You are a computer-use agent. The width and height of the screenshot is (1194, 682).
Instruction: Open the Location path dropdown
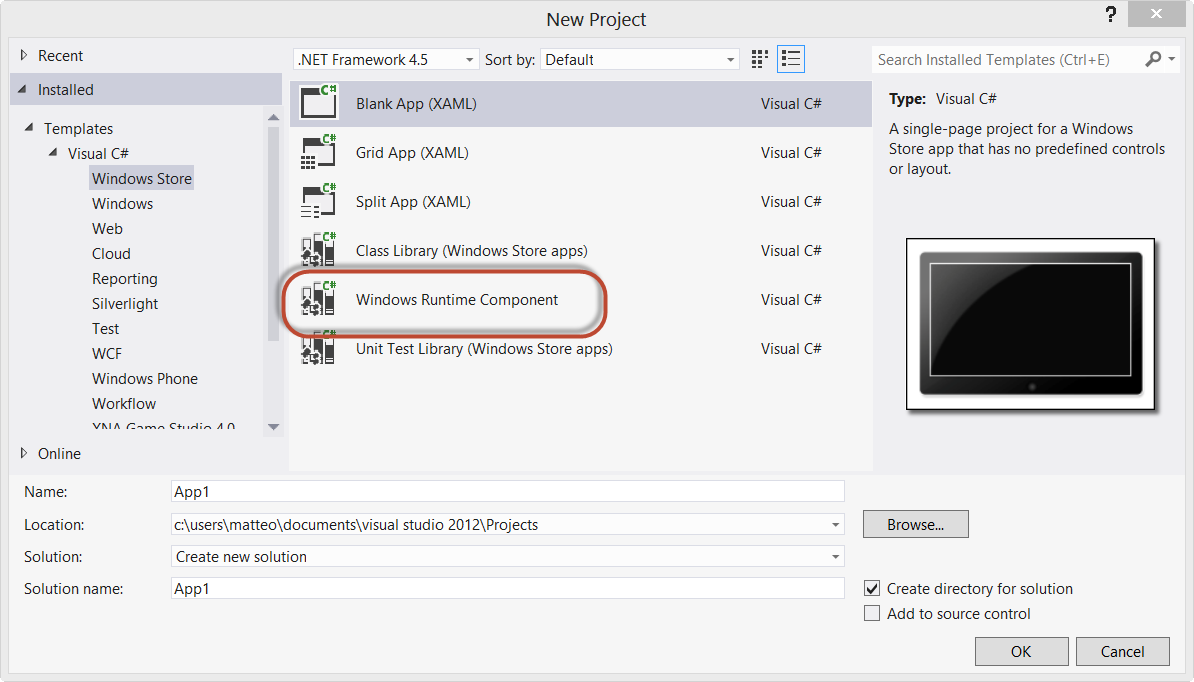tap(835, 524)
